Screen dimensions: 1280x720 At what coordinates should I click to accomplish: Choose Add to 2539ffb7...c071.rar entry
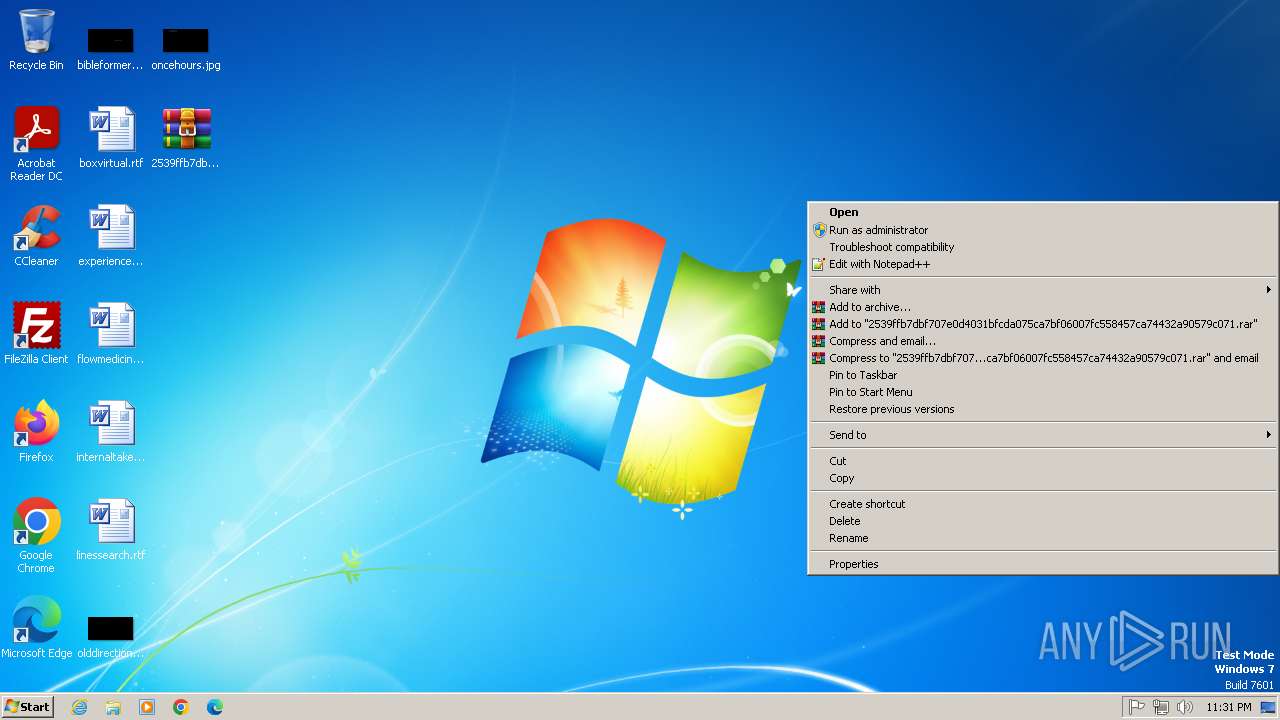tap(1042, 324)
